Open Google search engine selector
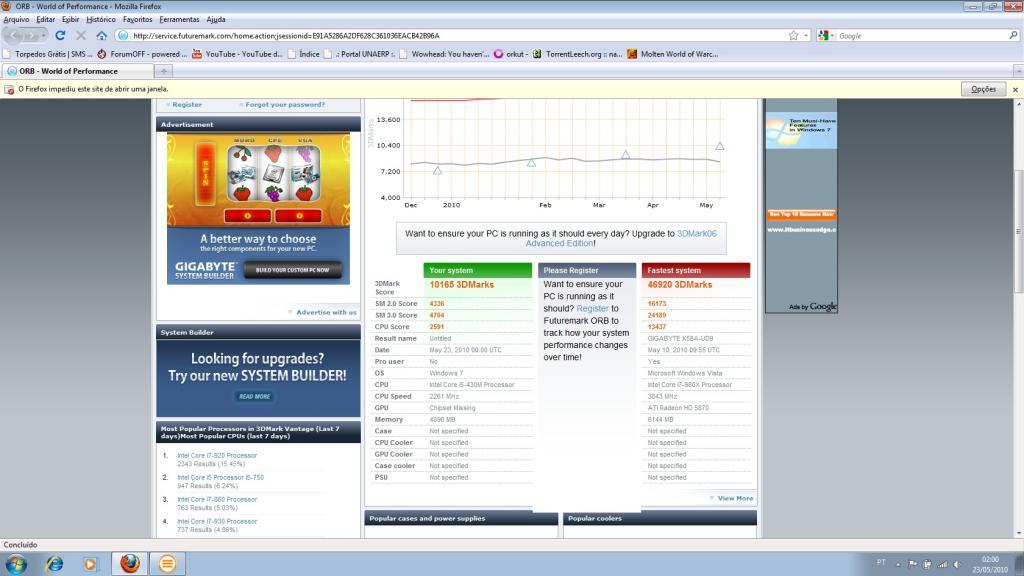 coord(824,36)
